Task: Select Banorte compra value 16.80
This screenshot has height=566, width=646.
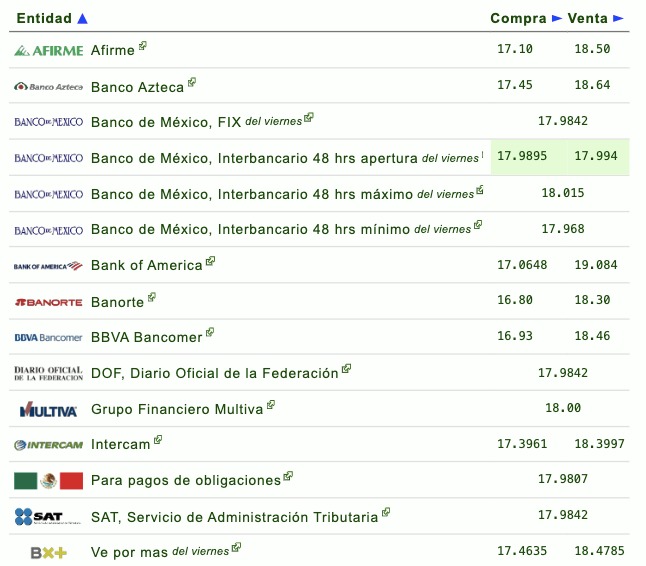Action: click(x=515, y=300)
